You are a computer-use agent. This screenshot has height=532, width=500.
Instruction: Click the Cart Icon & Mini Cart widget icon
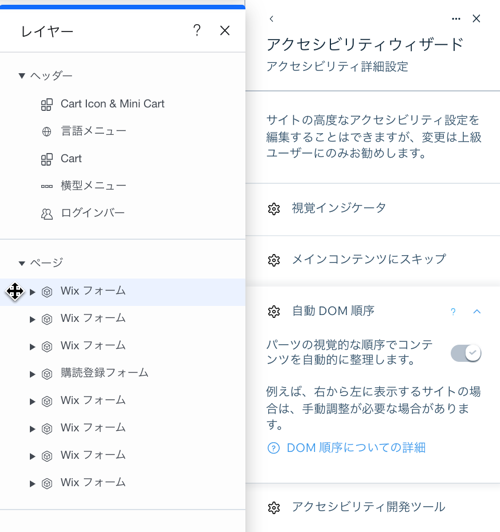tap(47, 104)
